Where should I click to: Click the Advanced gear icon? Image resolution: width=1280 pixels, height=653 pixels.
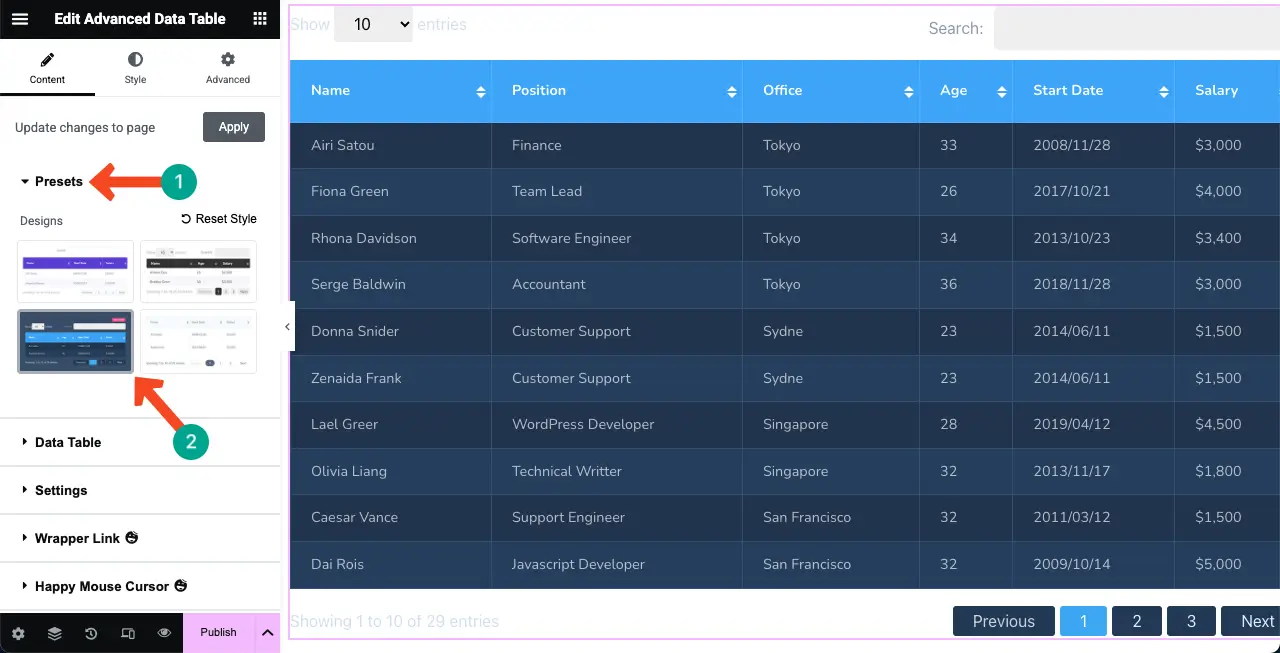[228, 60]
